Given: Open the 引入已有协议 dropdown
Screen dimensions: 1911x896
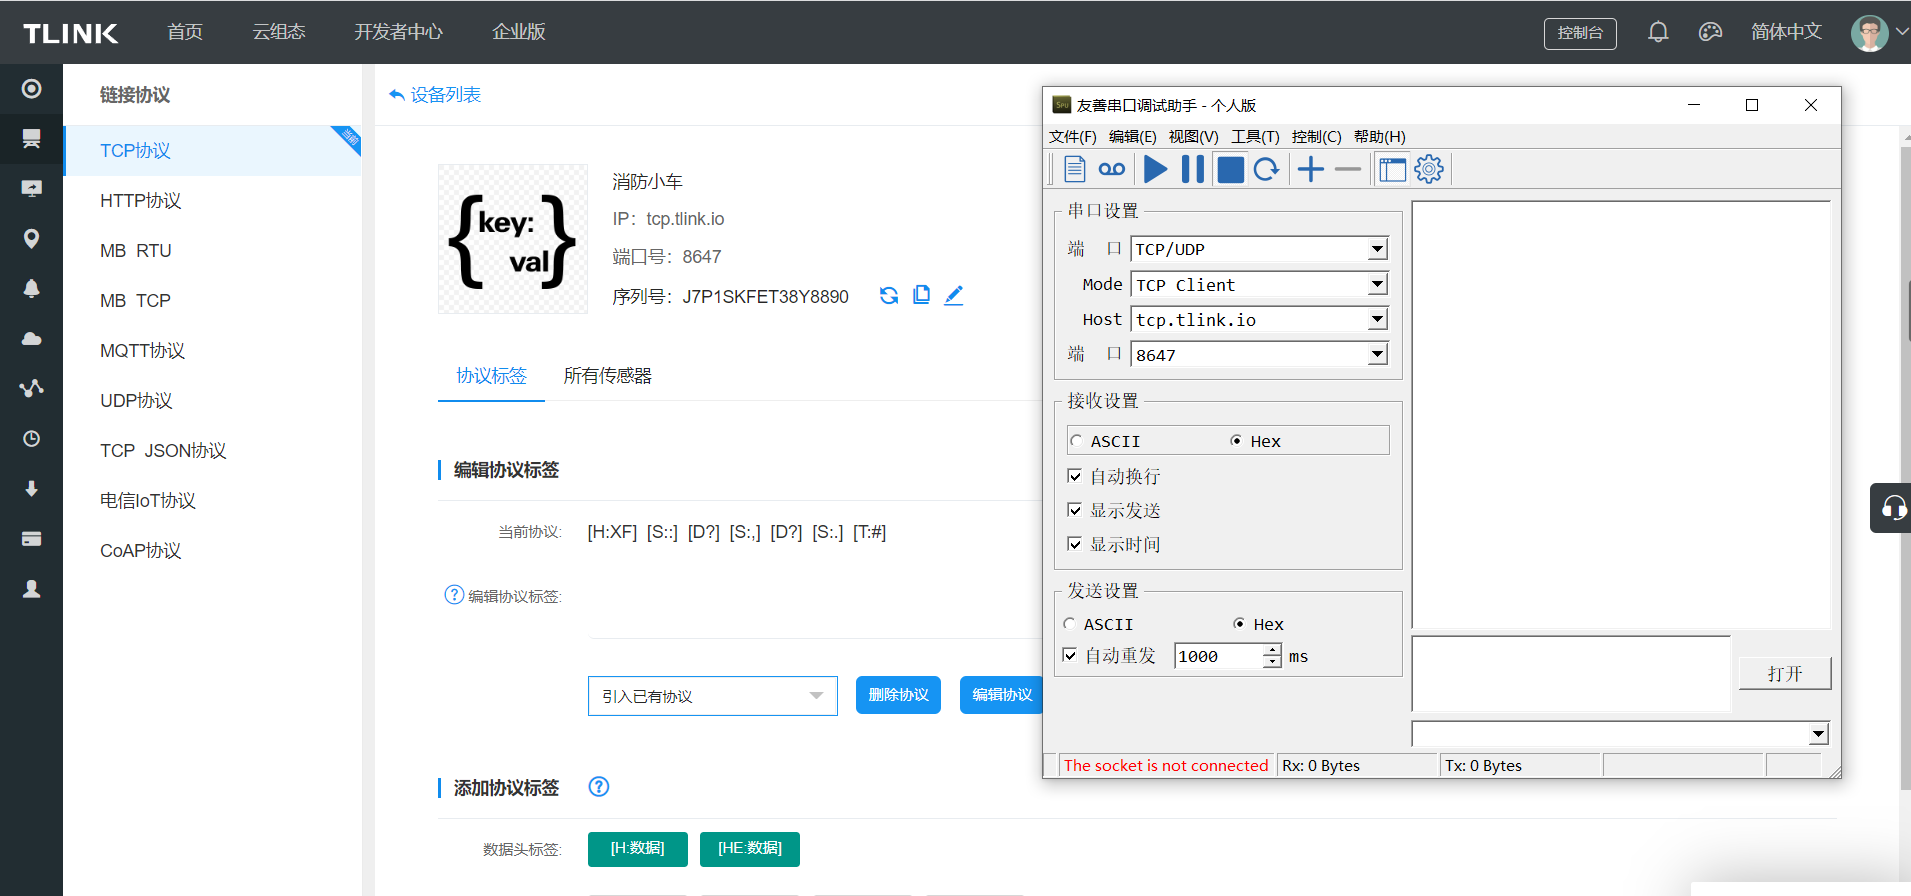Looking at the screenshot, I should tap(712, 696).
